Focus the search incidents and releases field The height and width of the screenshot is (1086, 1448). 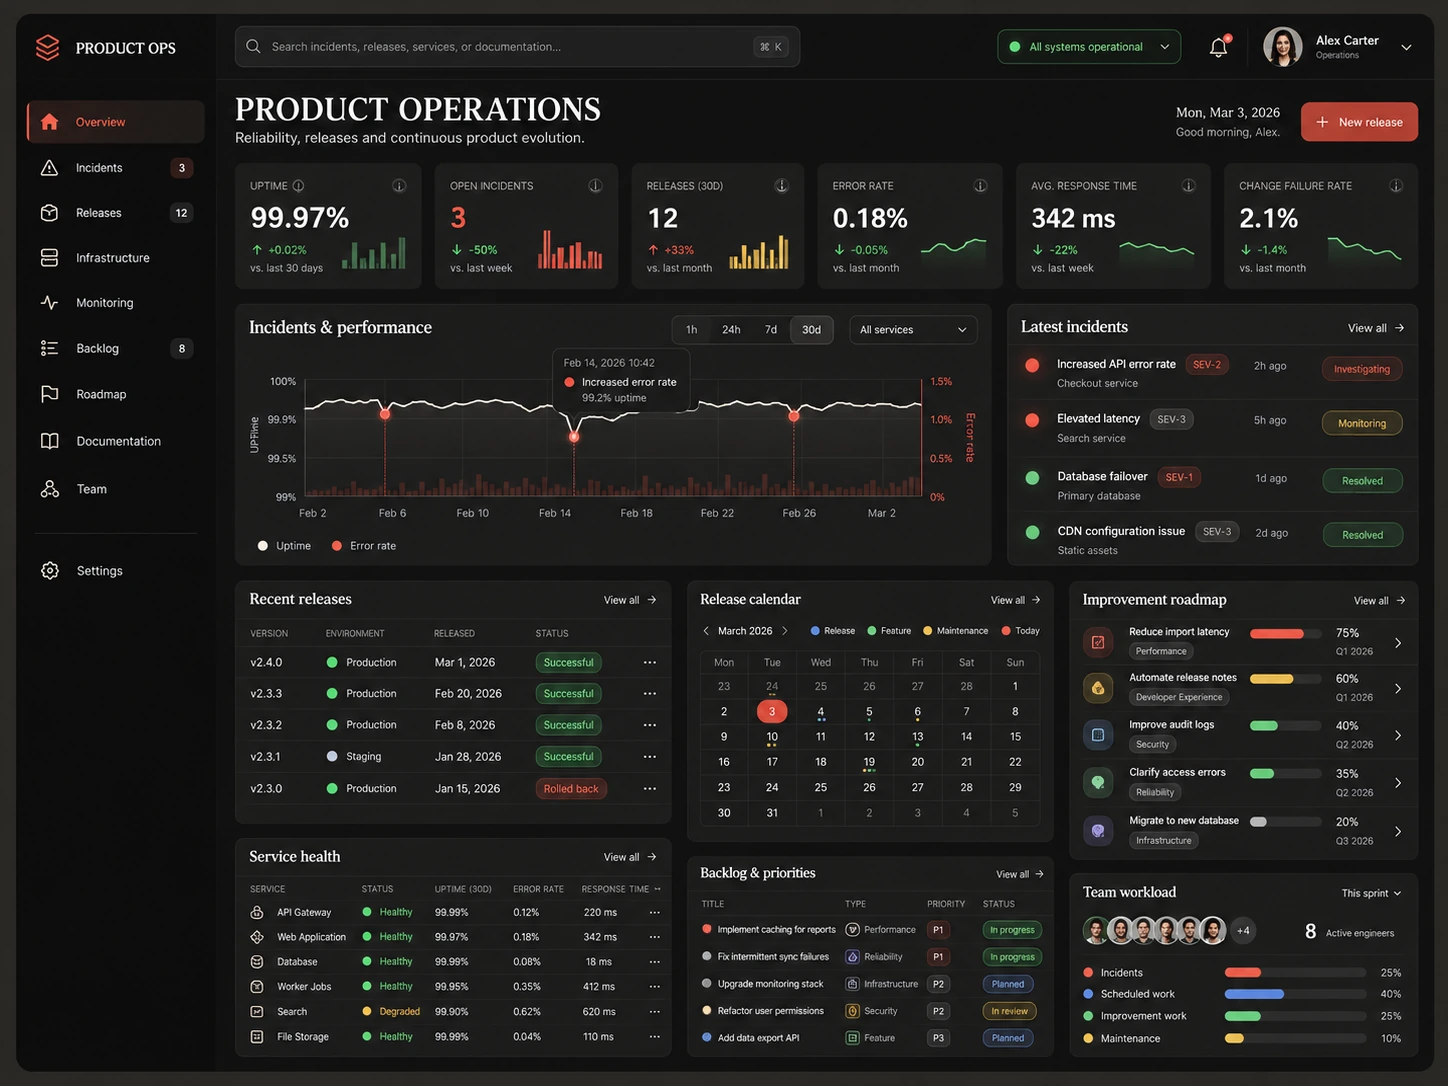tap(517, 47)
